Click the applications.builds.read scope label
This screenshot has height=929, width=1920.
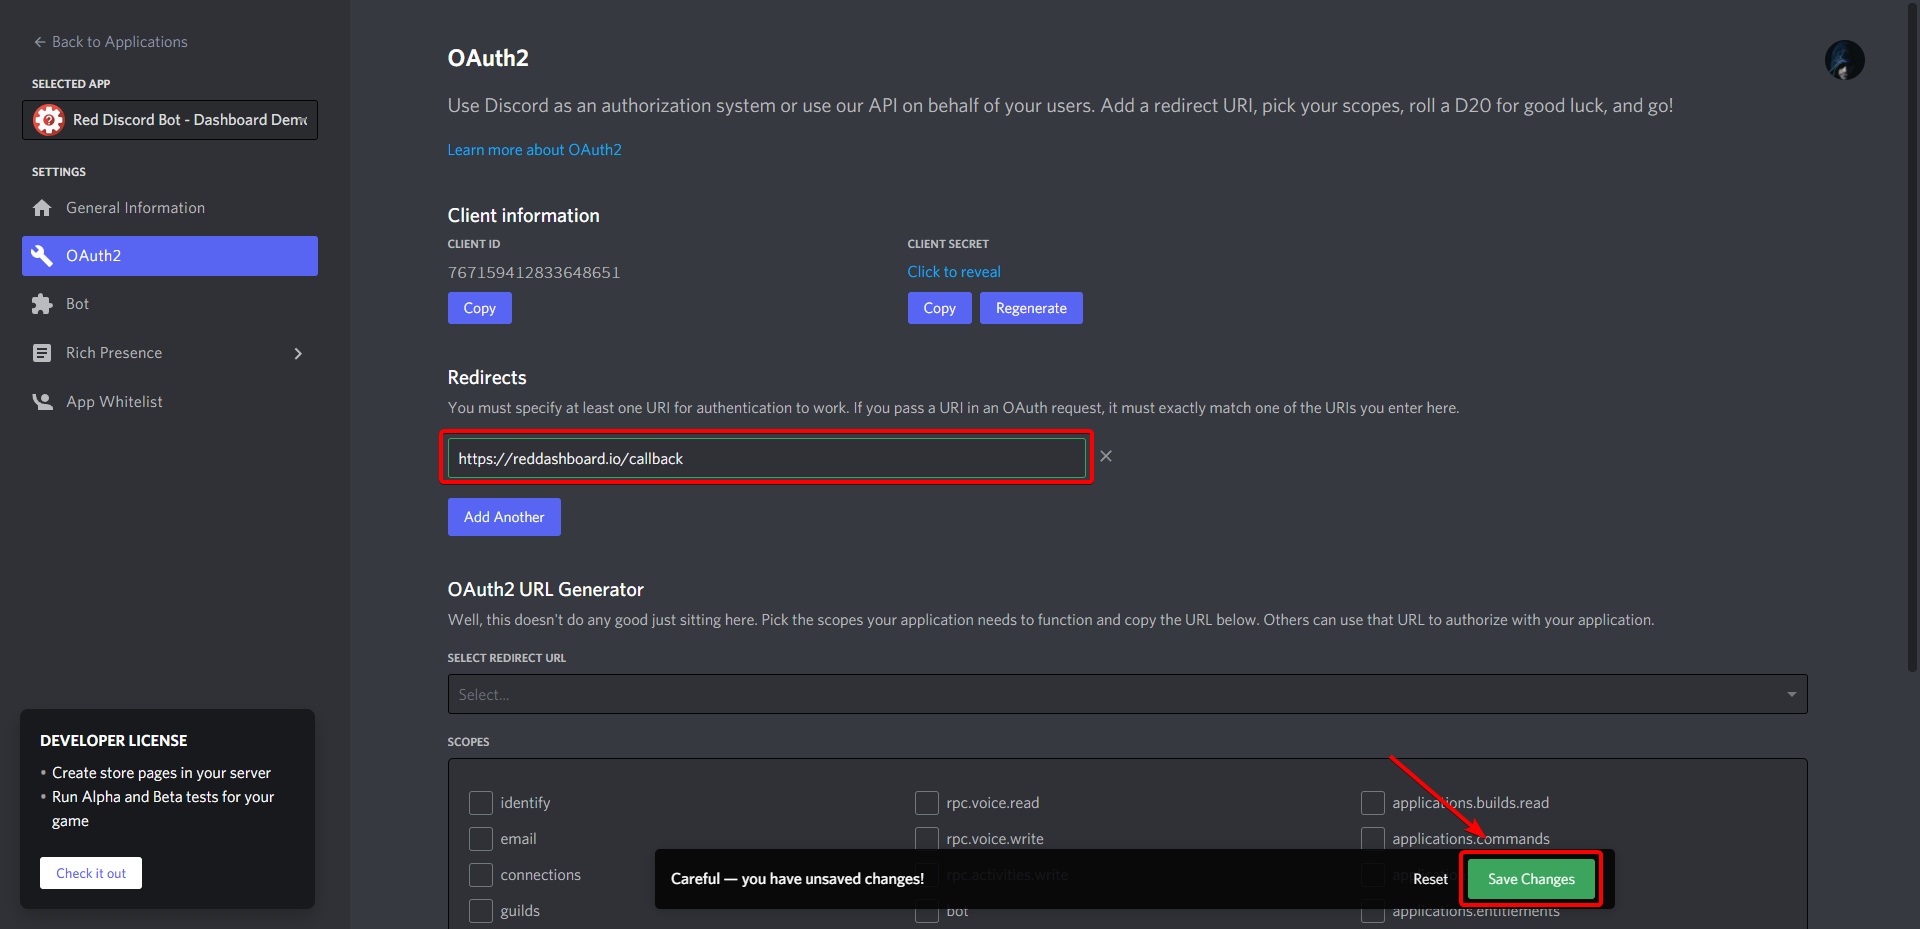(1470, 803)
